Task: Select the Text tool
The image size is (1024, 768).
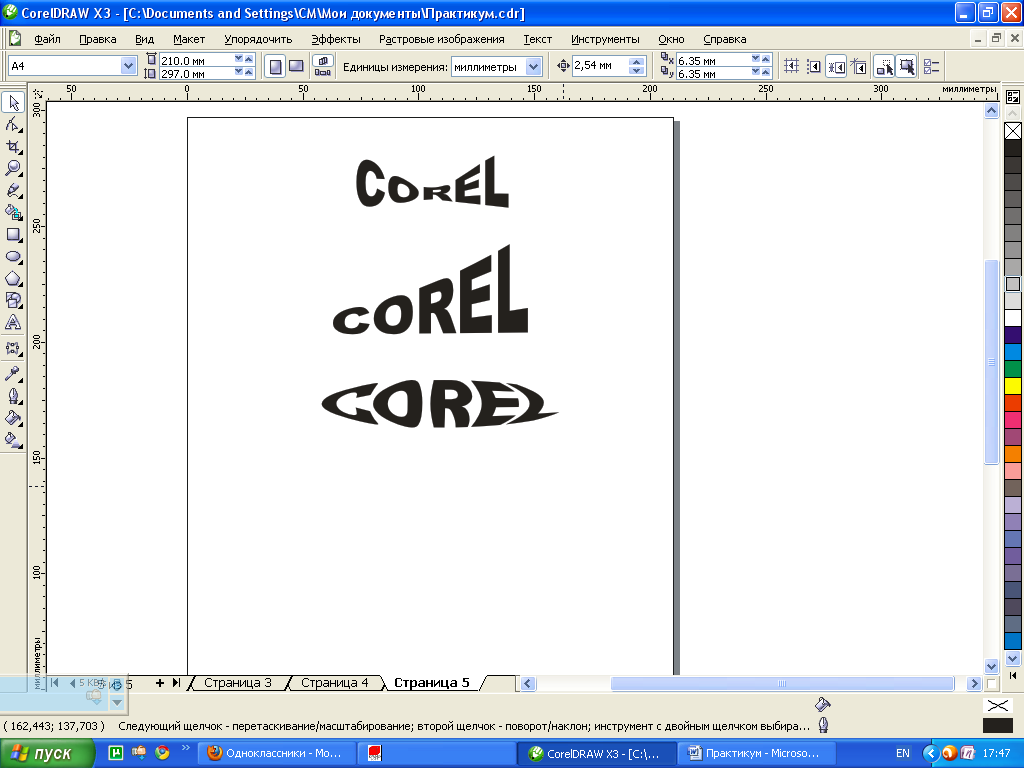Action: pyautogui.click(x=13, y=323)
